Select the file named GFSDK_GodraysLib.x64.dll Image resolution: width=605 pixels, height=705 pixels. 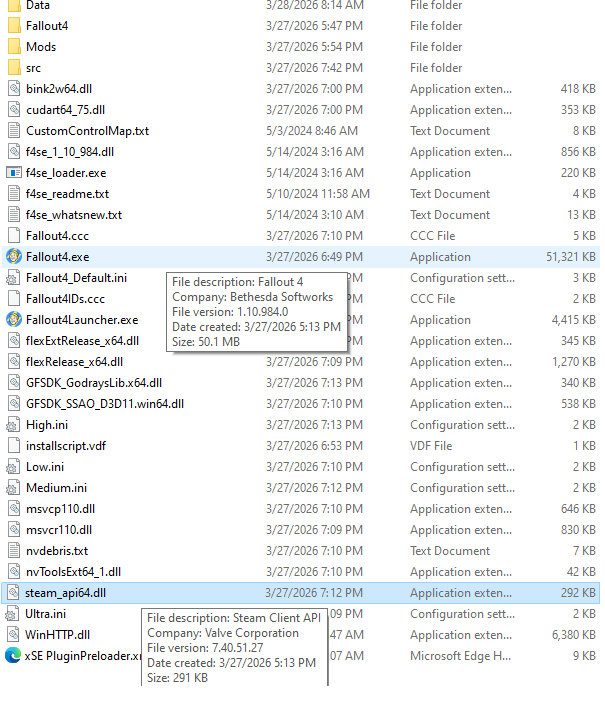point(94,383)
